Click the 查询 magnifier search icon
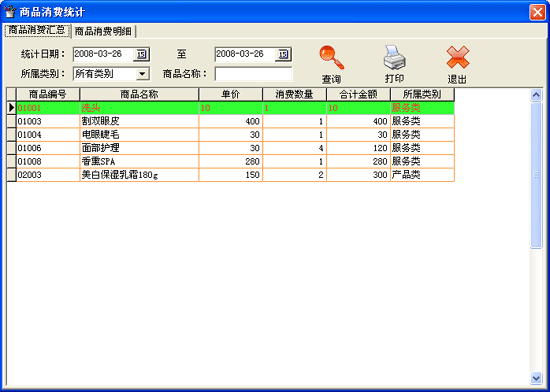The height and width of the screenshot is (392, 550). click(x=331, y=58)
